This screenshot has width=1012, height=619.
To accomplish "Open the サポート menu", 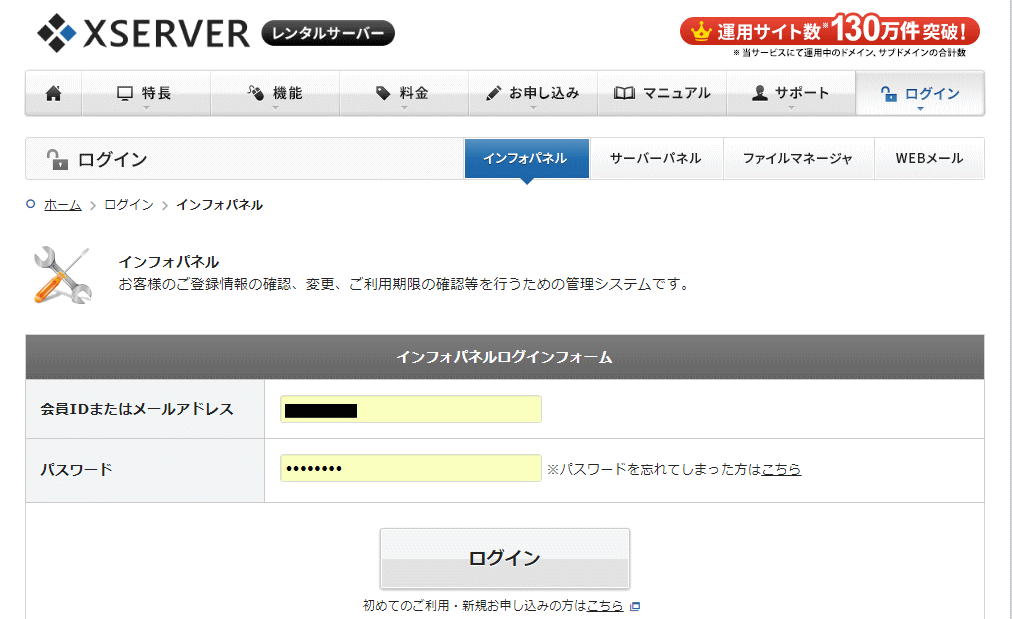I will tap(791, 94).
